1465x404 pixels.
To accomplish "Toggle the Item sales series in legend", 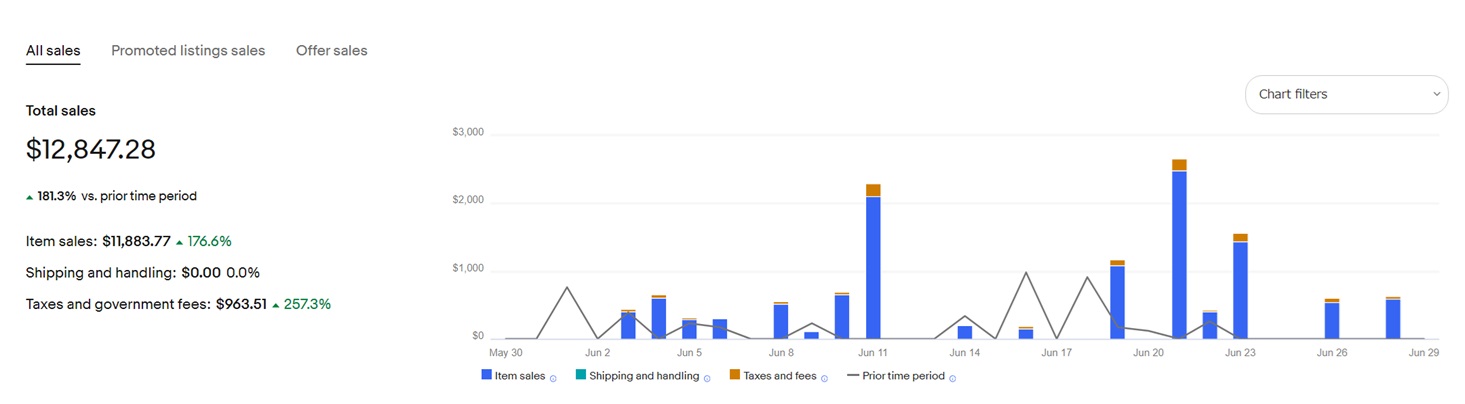I will [x=519, y=376].
